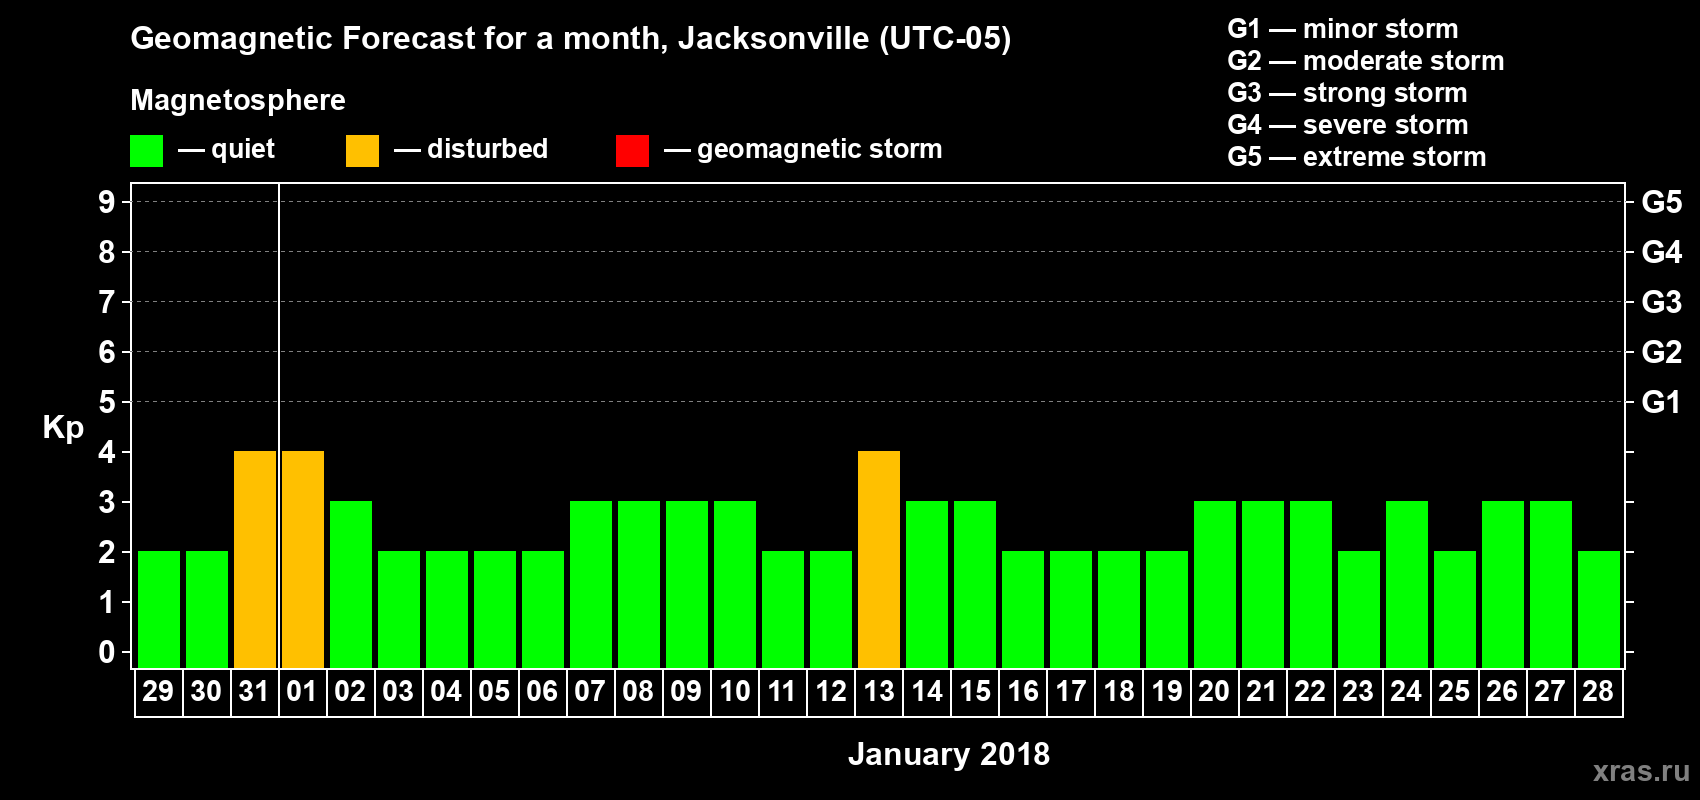The width and height of the screenshot is (1700, 800).
Task: Click the 'Magnetosphere' heading
Action: pyautogui.click(x=238, y=101)
